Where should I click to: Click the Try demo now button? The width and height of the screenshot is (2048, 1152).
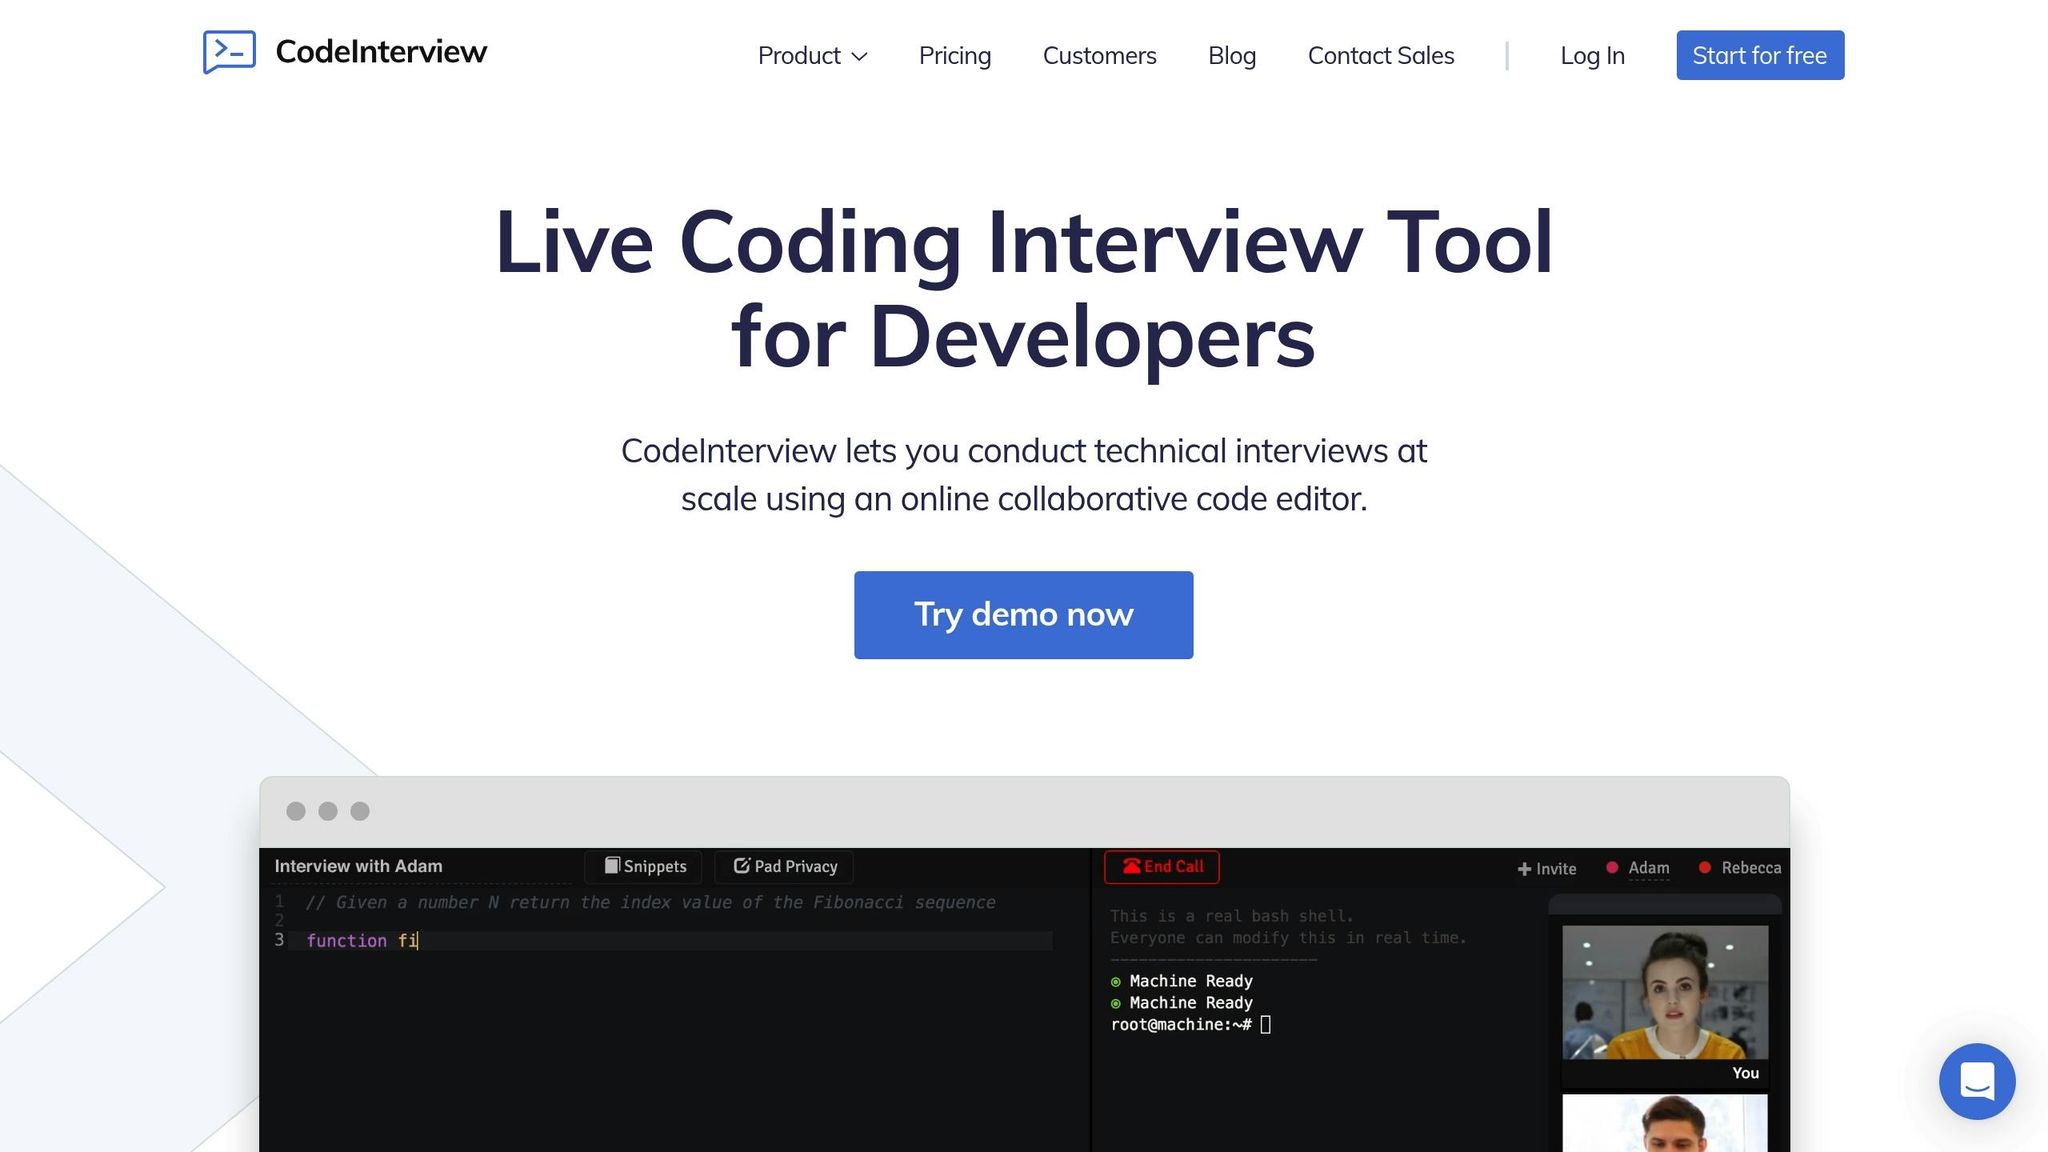(x=1023, y=614)
